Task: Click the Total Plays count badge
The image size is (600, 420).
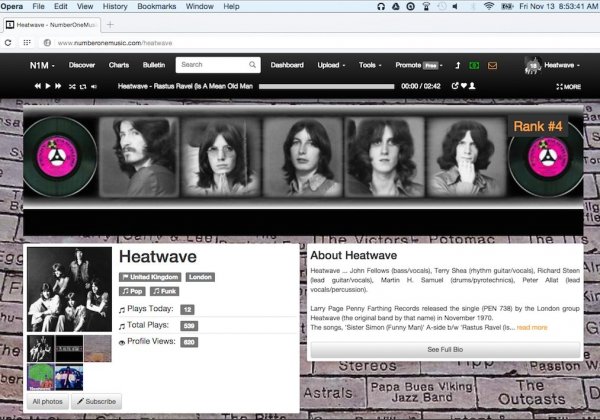Action: (189, 326)
